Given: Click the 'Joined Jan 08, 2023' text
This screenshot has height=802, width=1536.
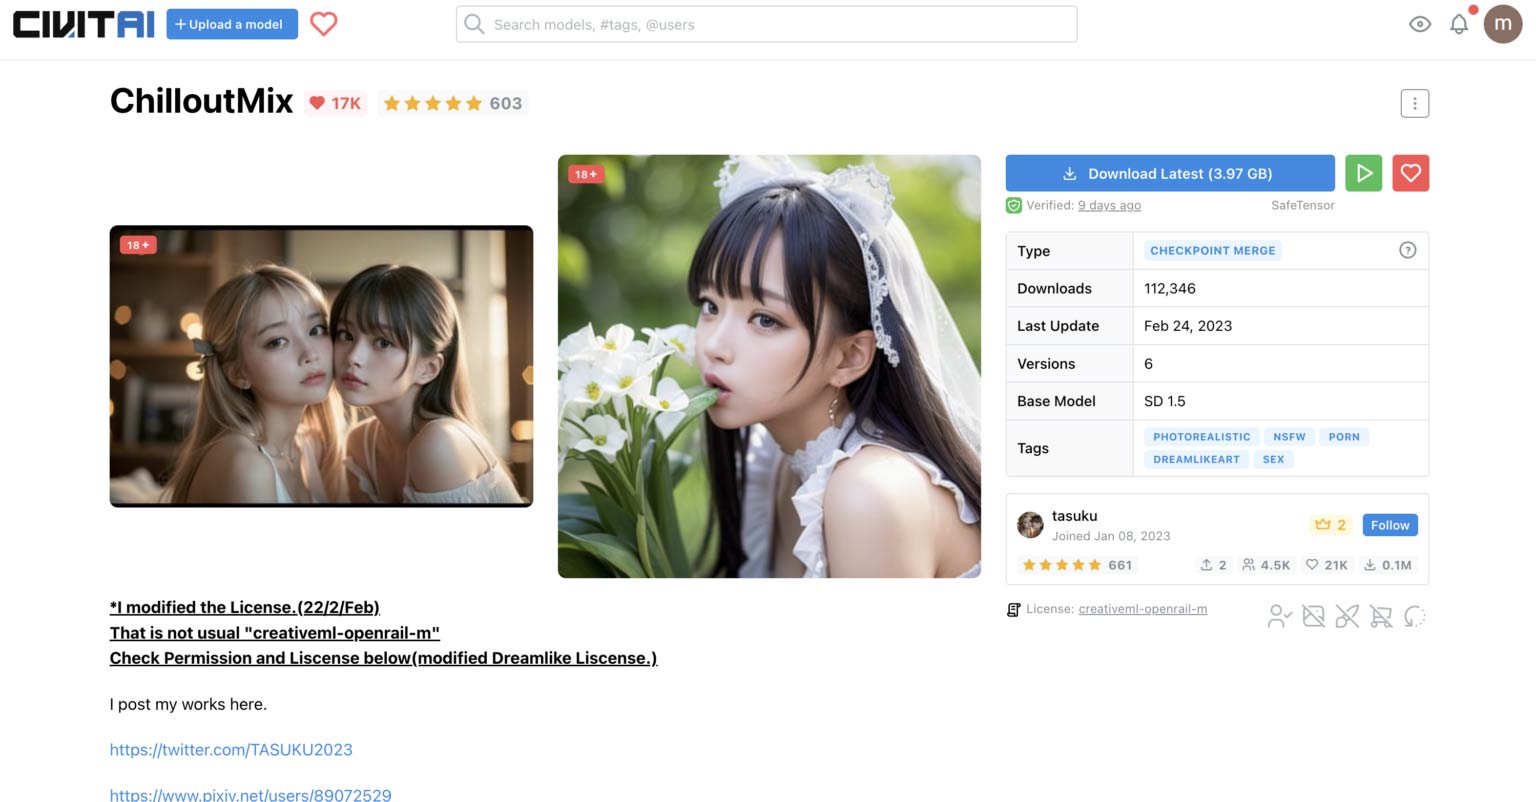Looking at the screenshot, I should (1111, 536).
